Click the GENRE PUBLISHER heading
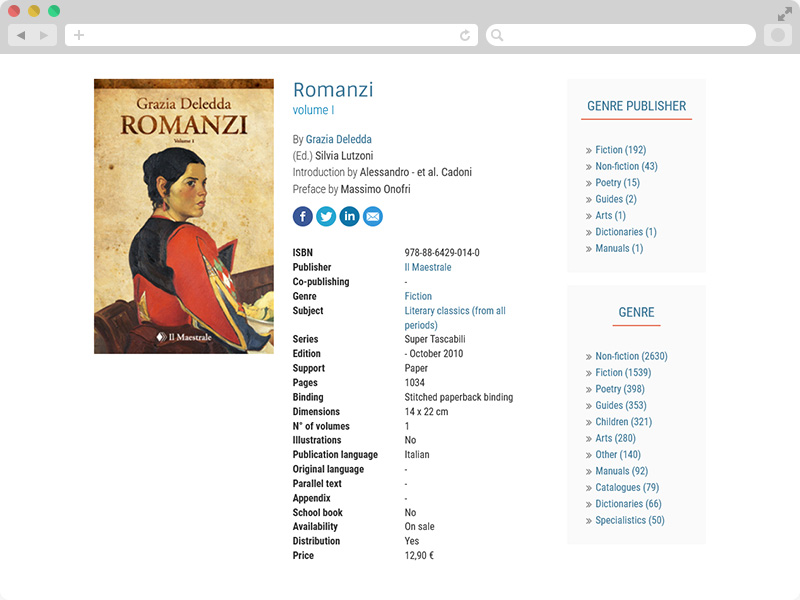800x600 pixels. [636, 106]
